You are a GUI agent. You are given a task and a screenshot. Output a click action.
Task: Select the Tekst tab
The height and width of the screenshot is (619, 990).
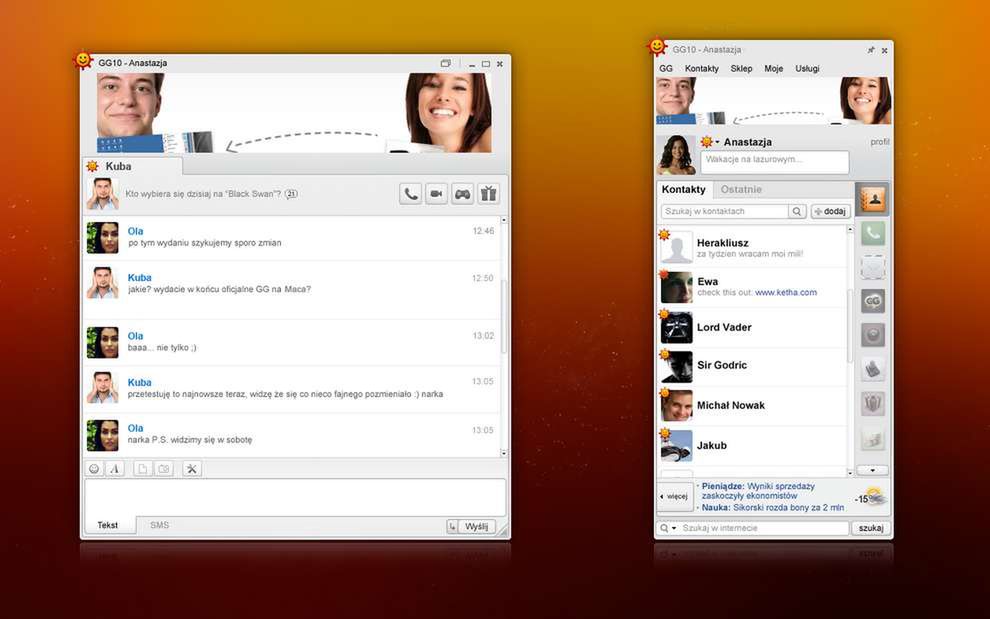click(x=108, y=525)
